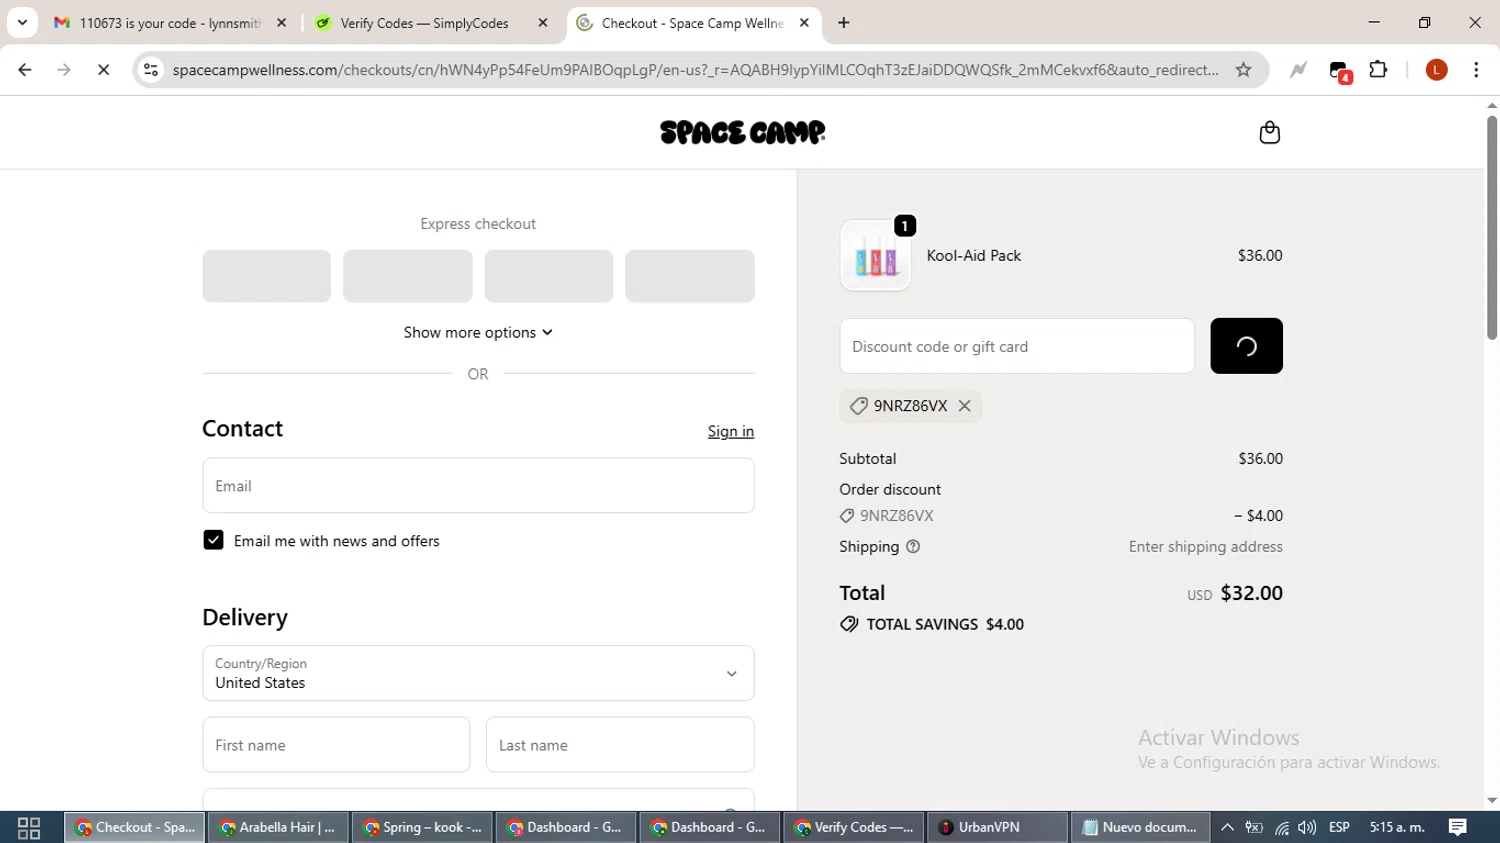1500x843 pixels.
Task: Click the Last name field
Action: tap(620, 745)
